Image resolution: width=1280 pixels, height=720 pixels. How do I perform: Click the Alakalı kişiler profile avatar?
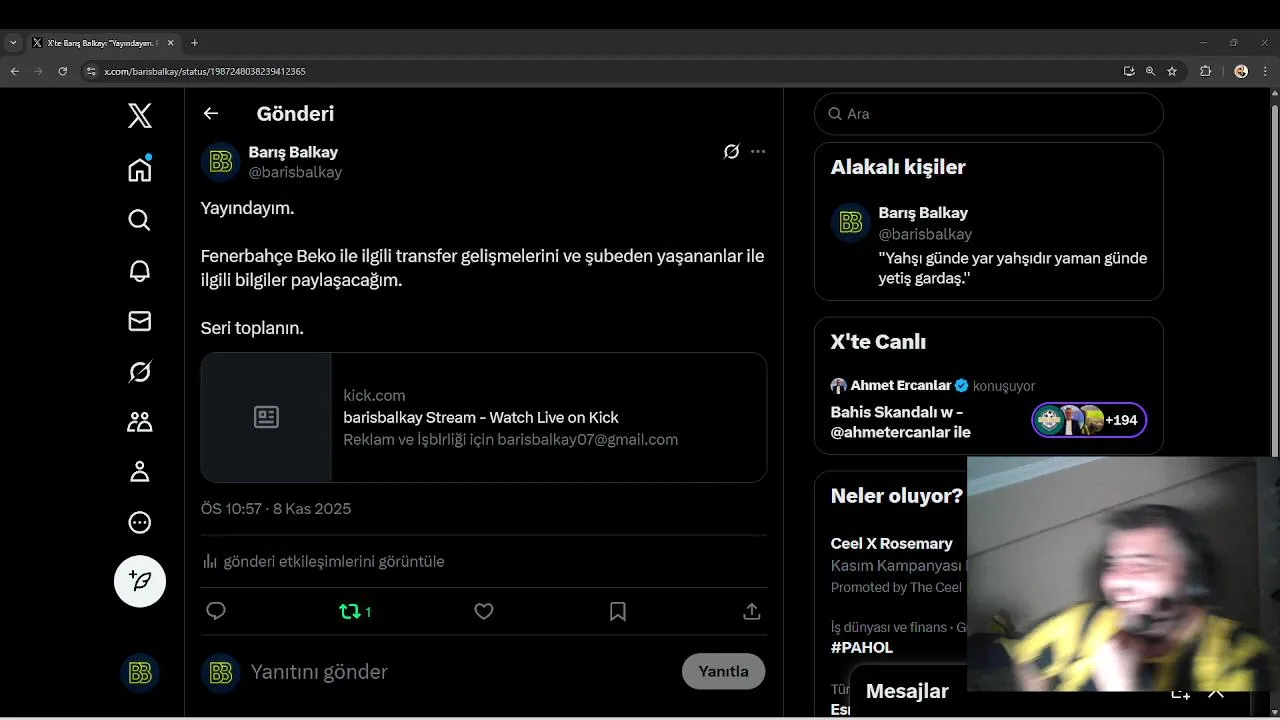(x=850, y=223)
